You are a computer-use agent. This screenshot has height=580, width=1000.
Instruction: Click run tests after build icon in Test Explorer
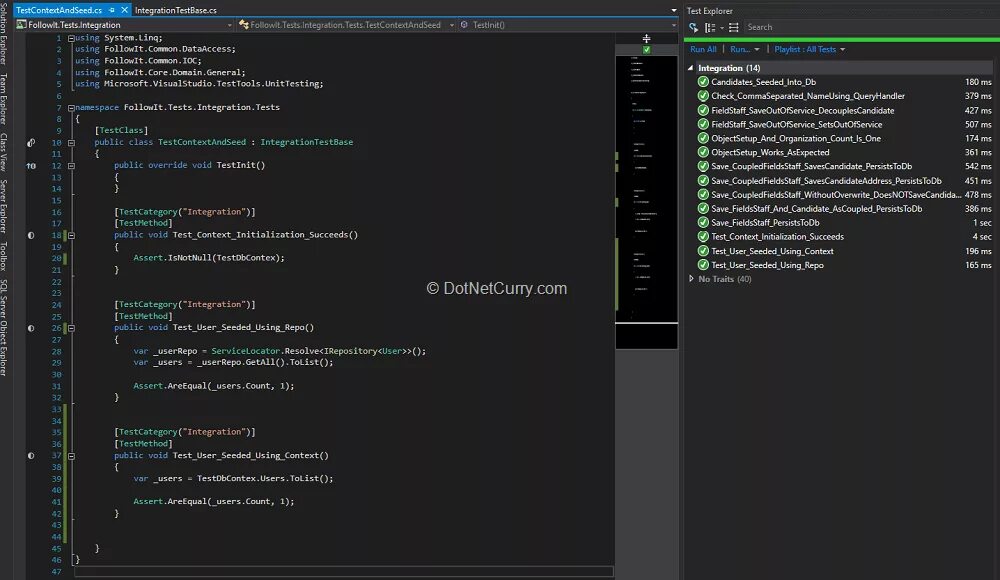pos(694,27)
